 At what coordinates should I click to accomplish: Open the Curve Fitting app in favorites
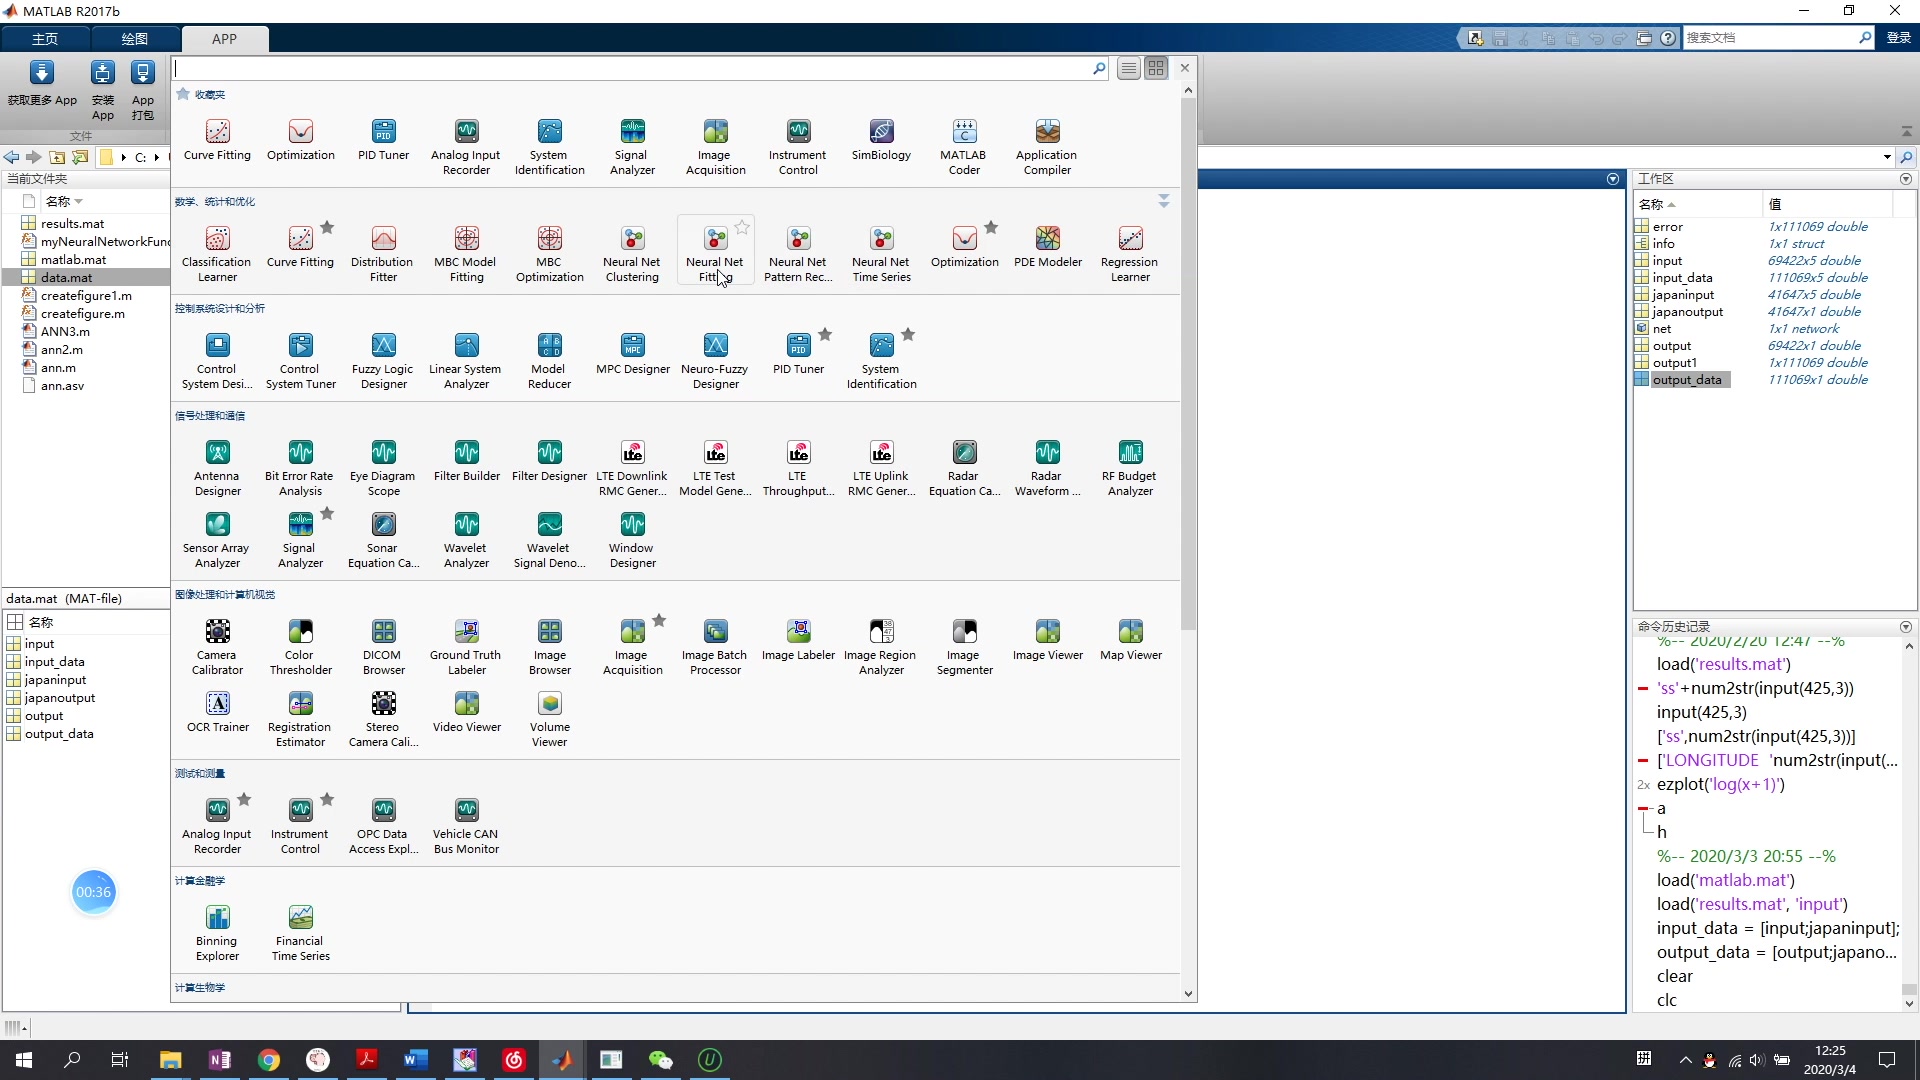coord(217,139)
